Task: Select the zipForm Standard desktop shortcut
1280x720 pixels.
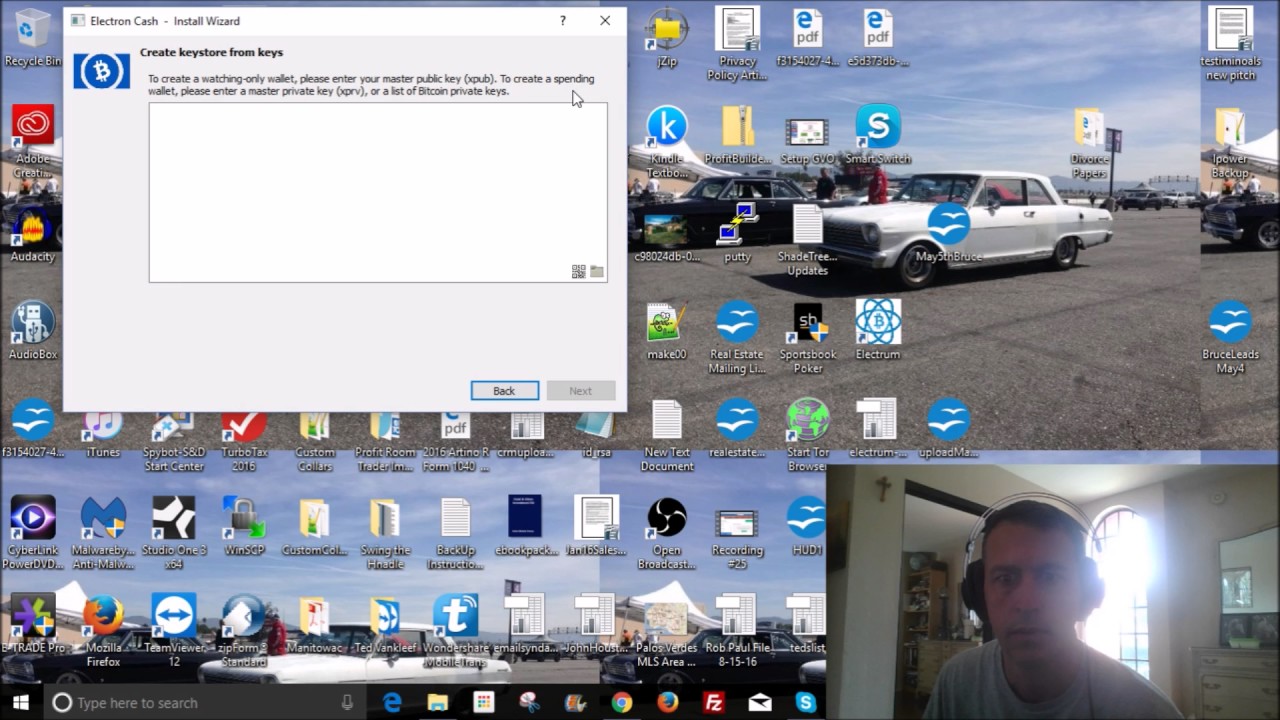Action: coord(244,630)
